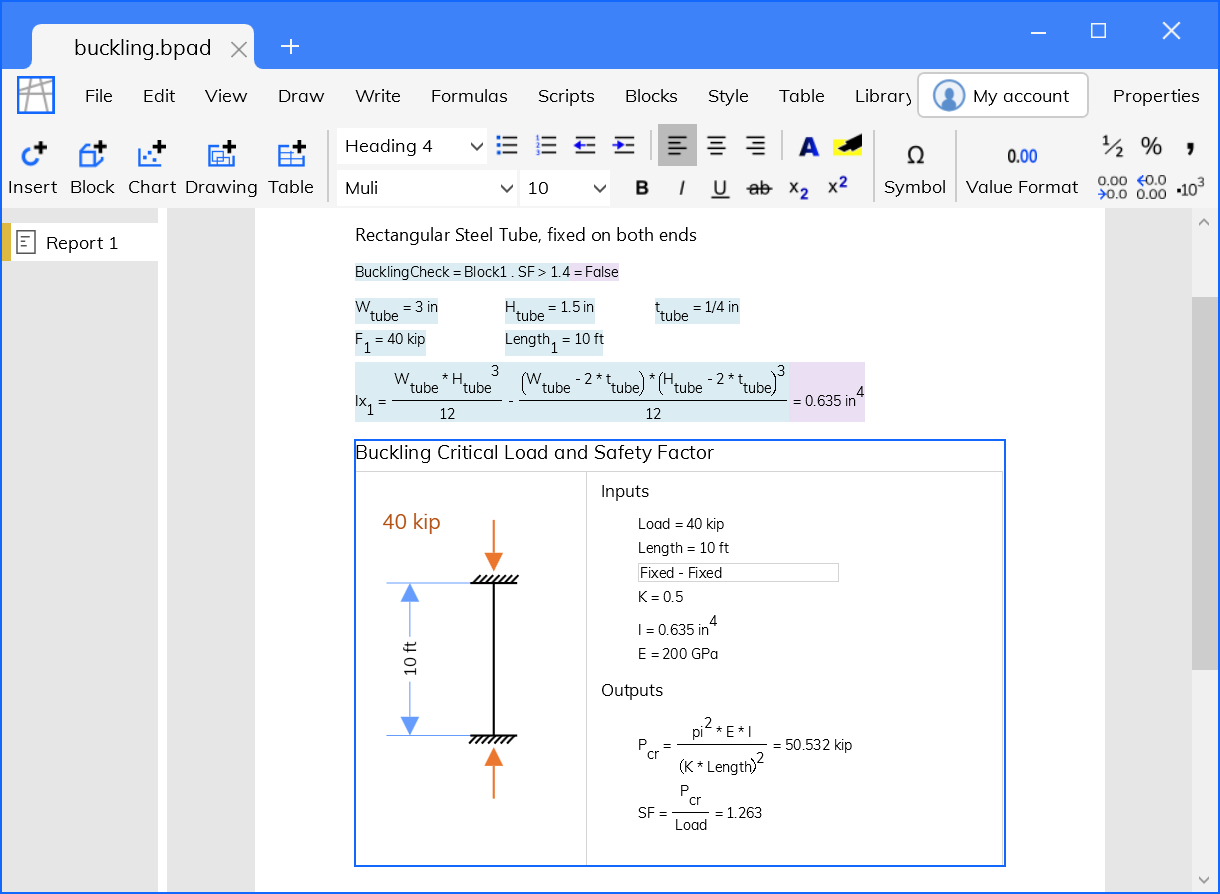Add a new Block
The image size is (1220, 894).
pyautogui.click(x=92, y=167)
